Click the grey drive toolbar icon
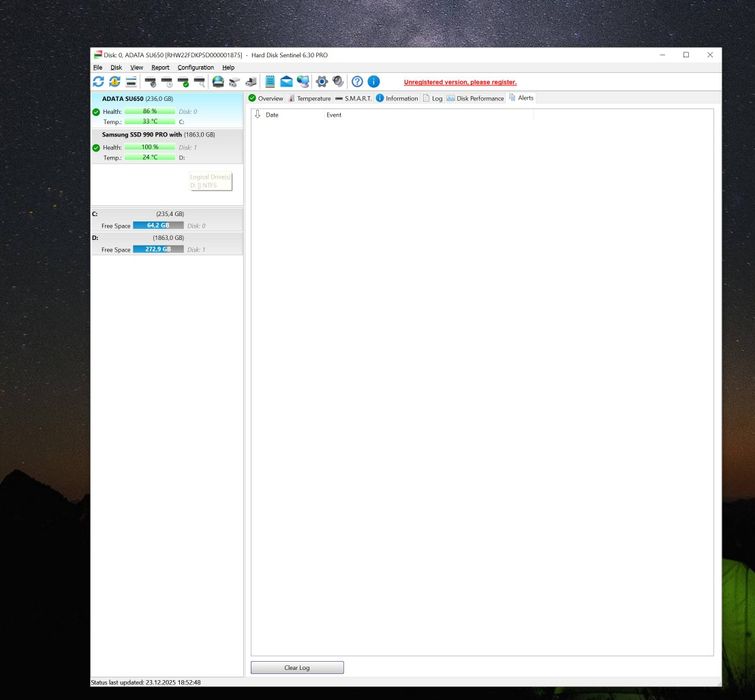The height and width of the screenshot is (700, 755). [x=234, y=82]
